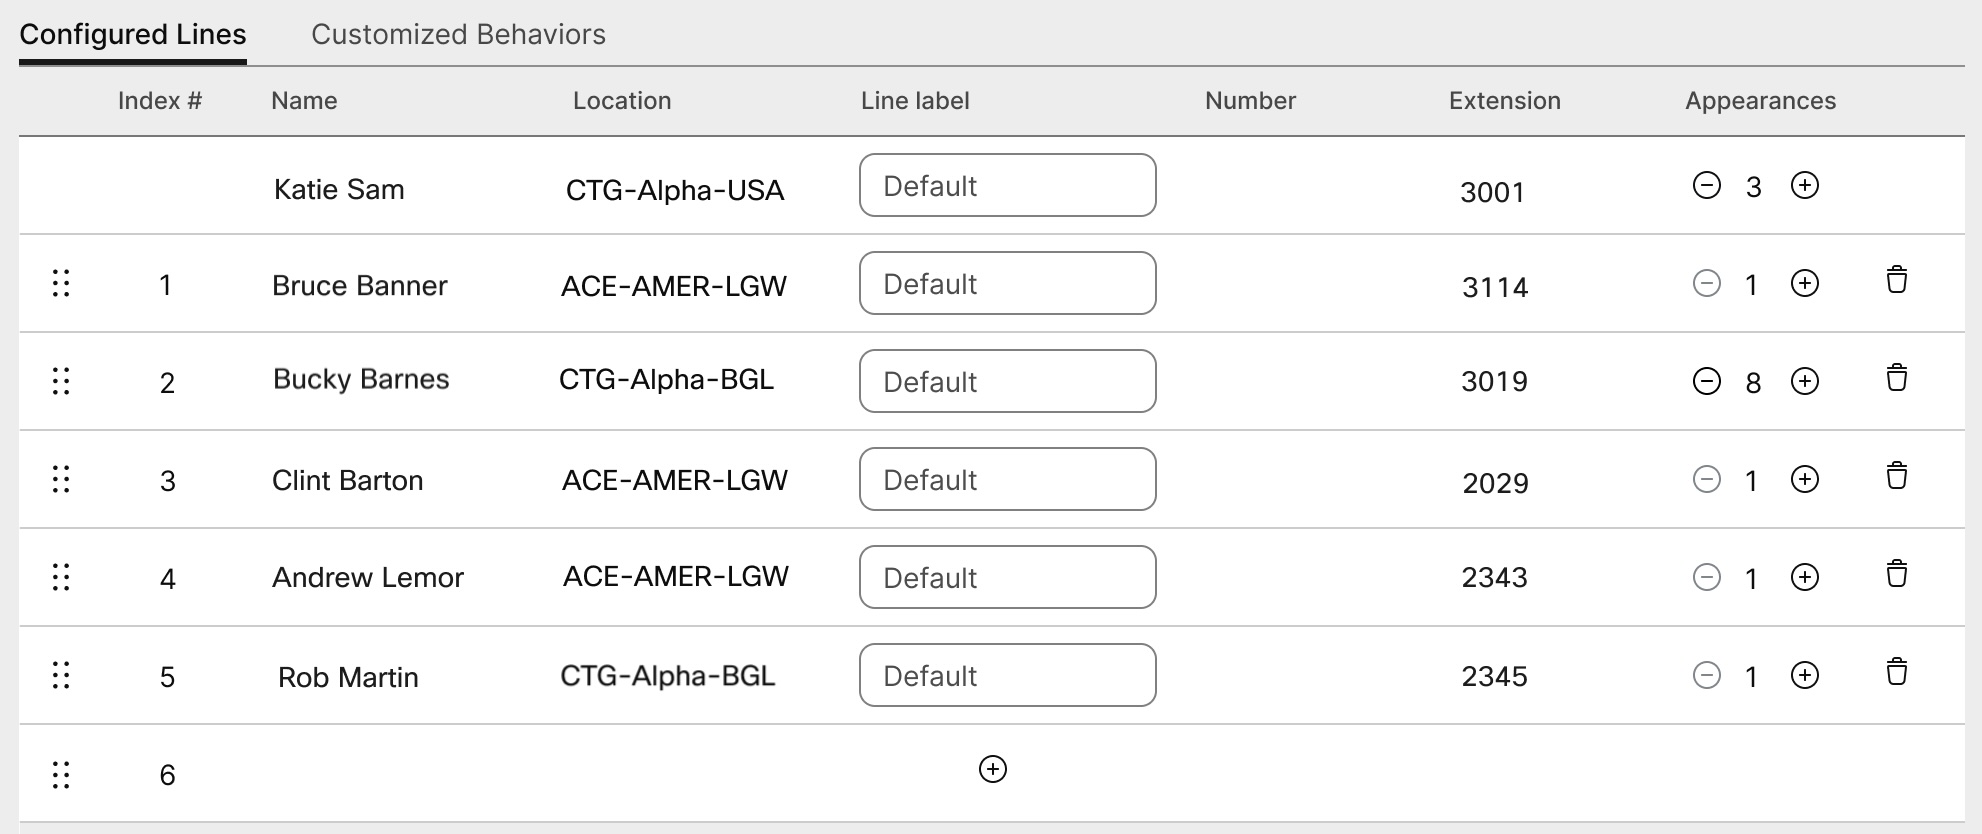Select the name Andrew Lemor
The image size is (1982, 834).
click(368, 578)
